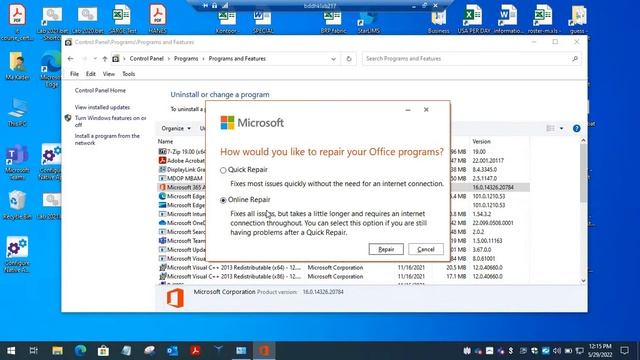Switch to Office installer taskbar icon
Screen dimensions: 640x360
(x=264, y=351)
